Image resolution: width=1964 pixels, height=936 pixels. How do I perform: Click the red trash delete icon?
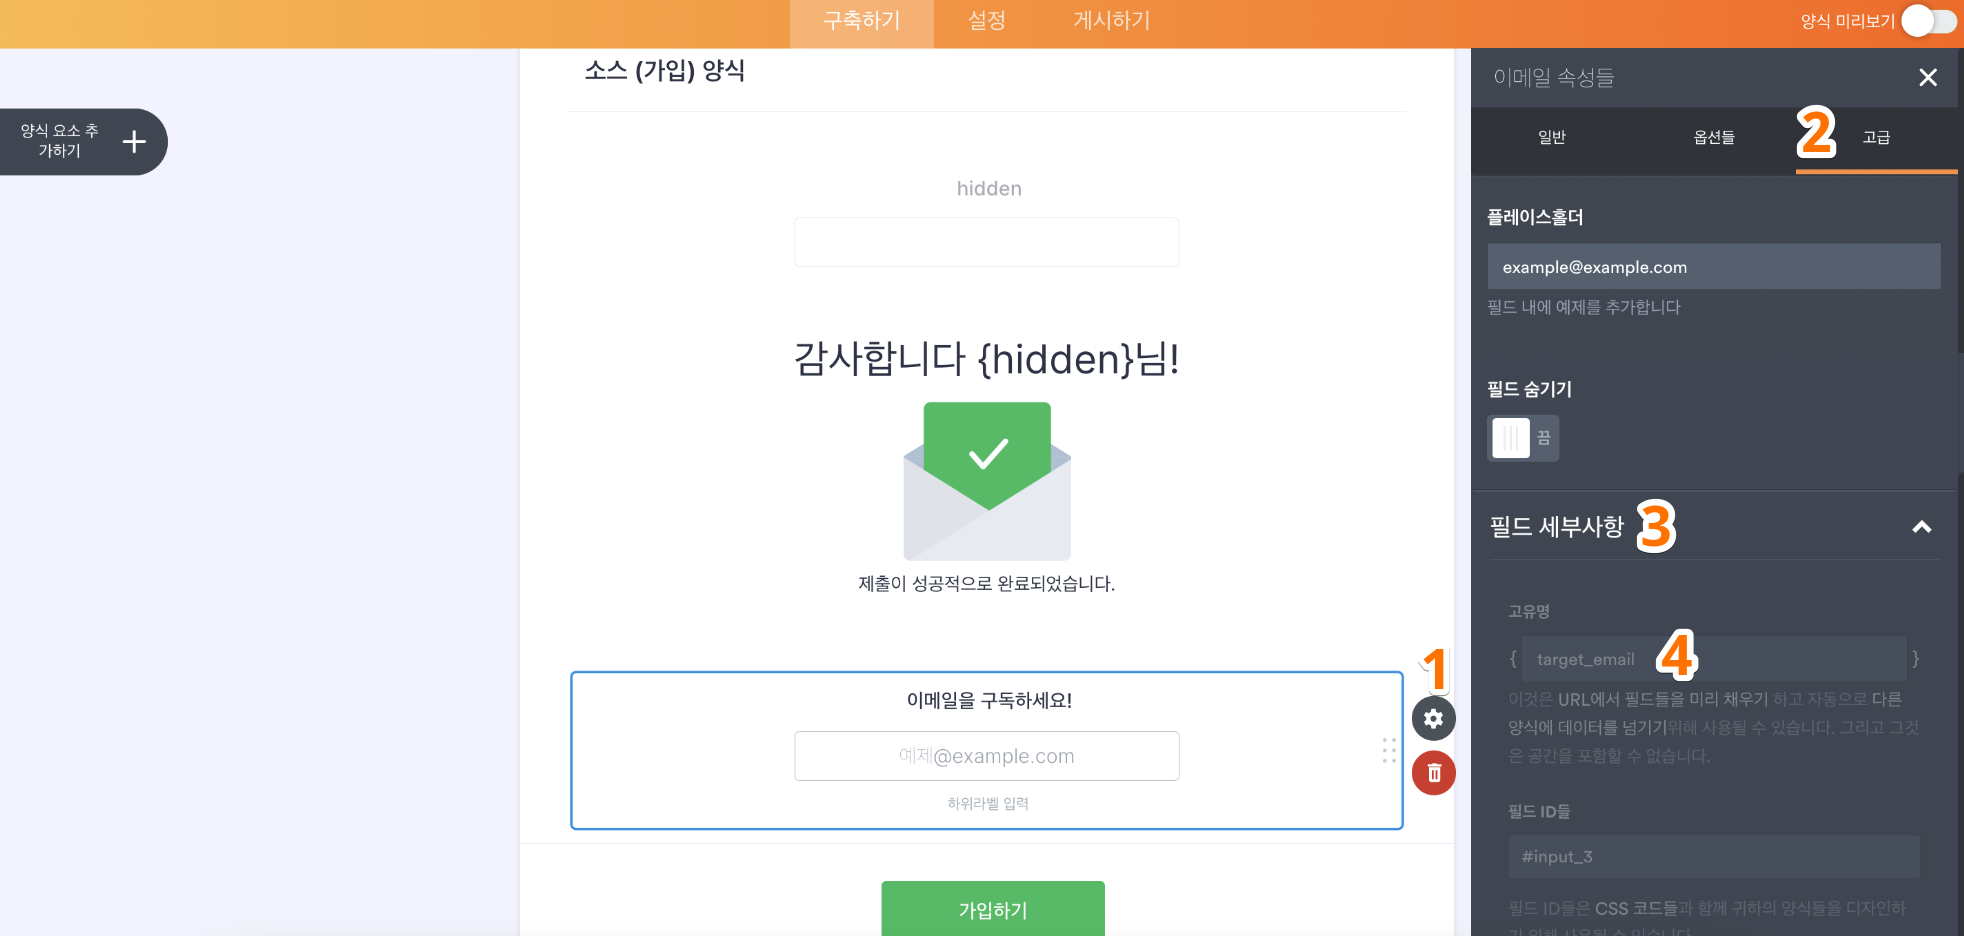(x=1433, y=773)
